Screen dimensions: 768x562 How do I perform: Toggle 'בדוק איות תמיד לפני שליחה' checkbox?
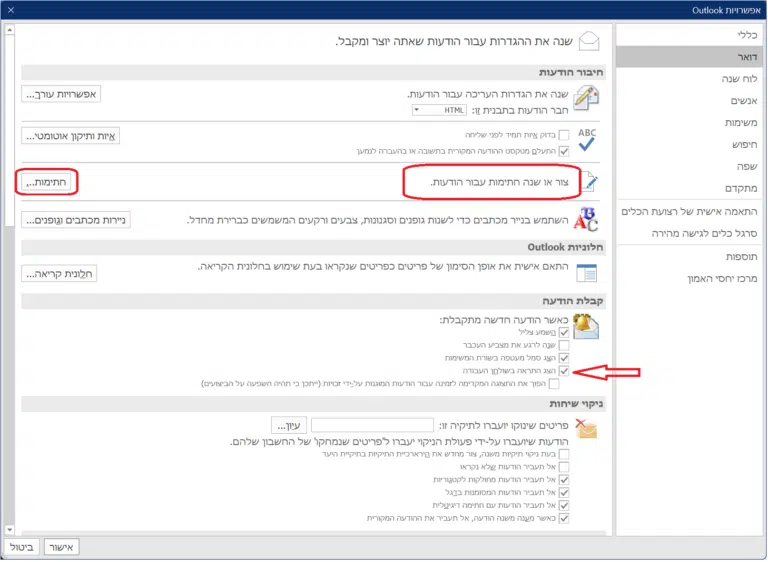564,135
